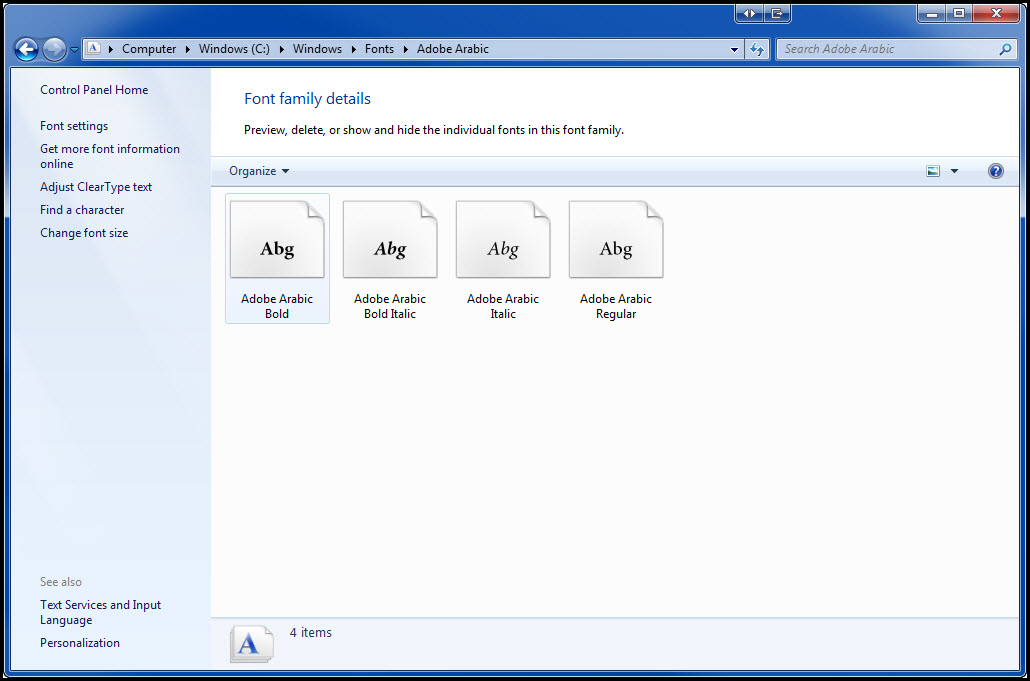Viewport: 1030px width, 681px height.
Task: Click the Forward navigation arrow button
Action: 54,49
